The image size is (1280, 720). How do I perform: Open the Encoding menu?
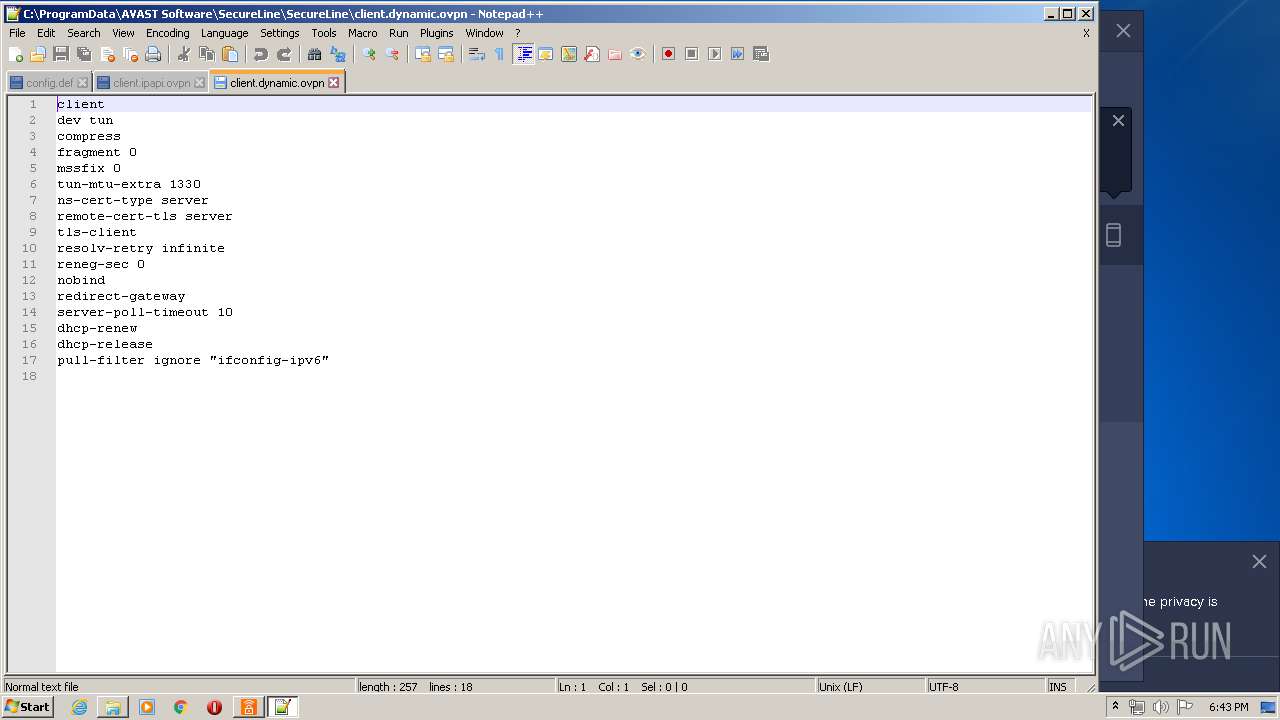(167, 33)
